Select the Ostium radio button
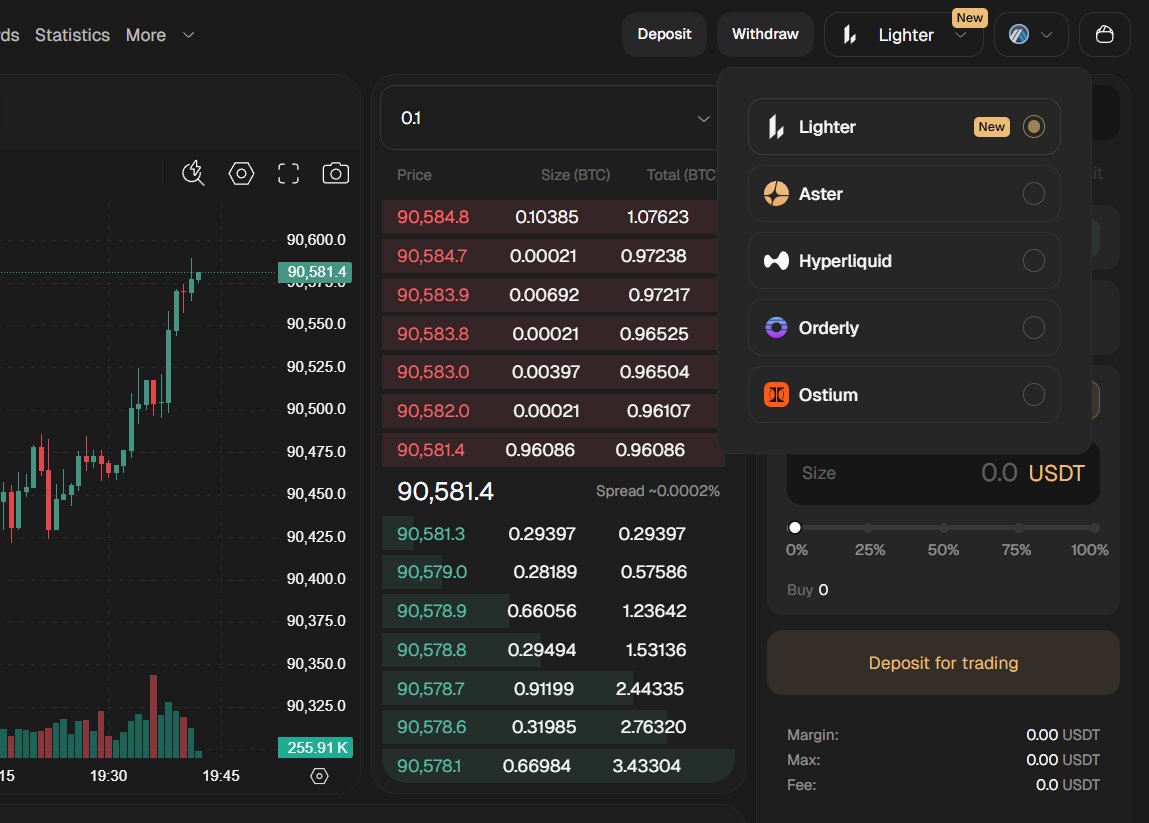1149x823 pixels. tap(1033, 394)
